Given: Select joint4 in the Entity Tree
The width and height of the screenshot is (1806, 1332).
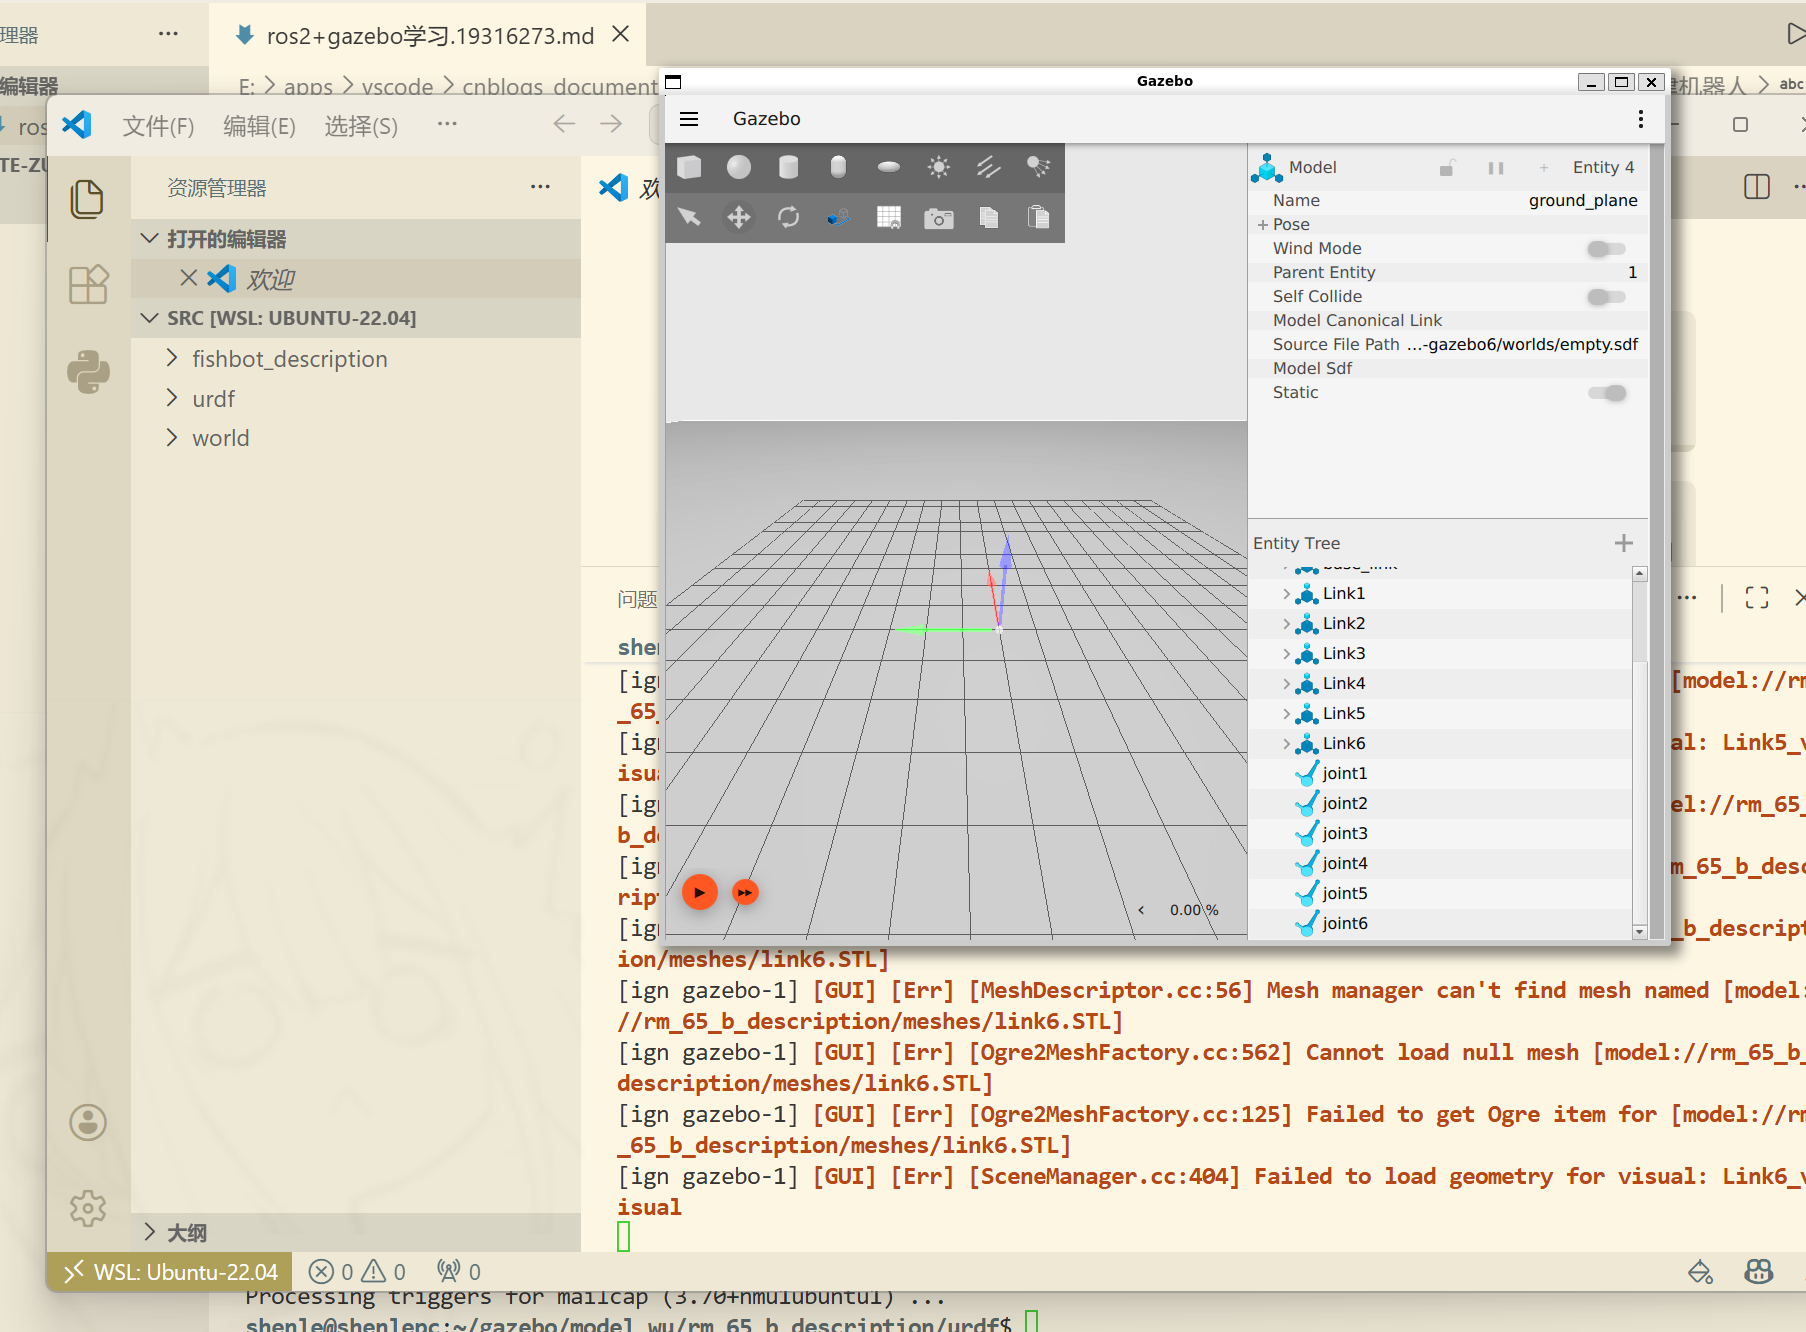Looking at the screenshot, I should (x=1344, y=863).
